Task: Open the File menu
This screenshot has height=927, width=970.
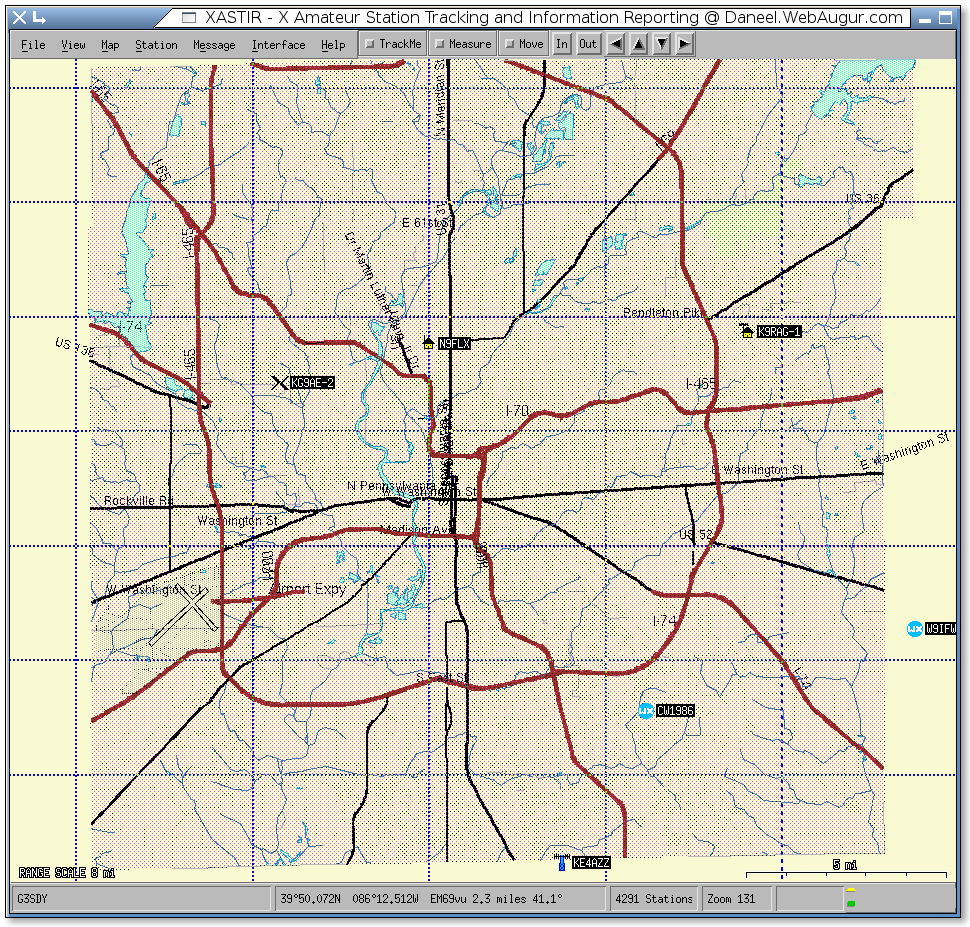Action: pyautogui.click(x=33, y=45)
